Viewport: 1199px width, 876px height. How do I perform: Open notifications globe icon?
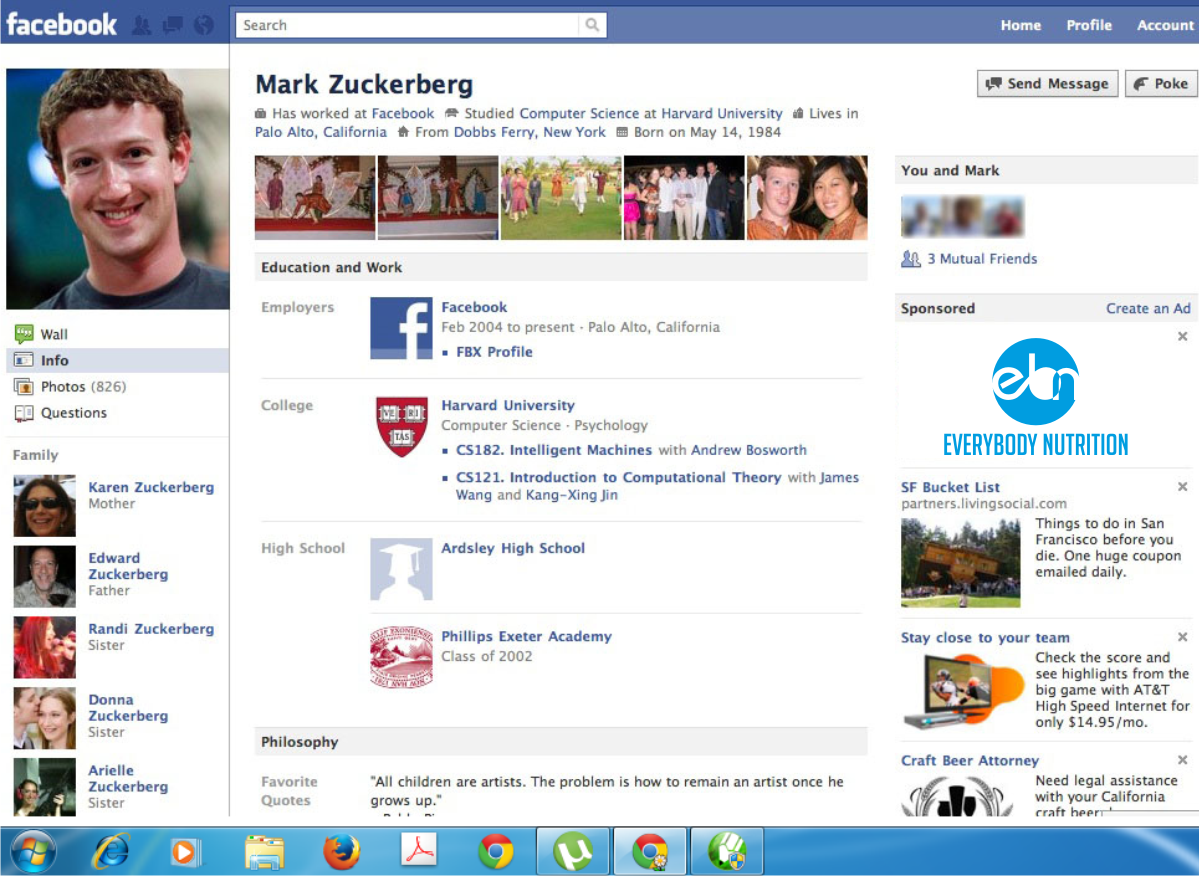pyautogui.click(x=203, y=25)
